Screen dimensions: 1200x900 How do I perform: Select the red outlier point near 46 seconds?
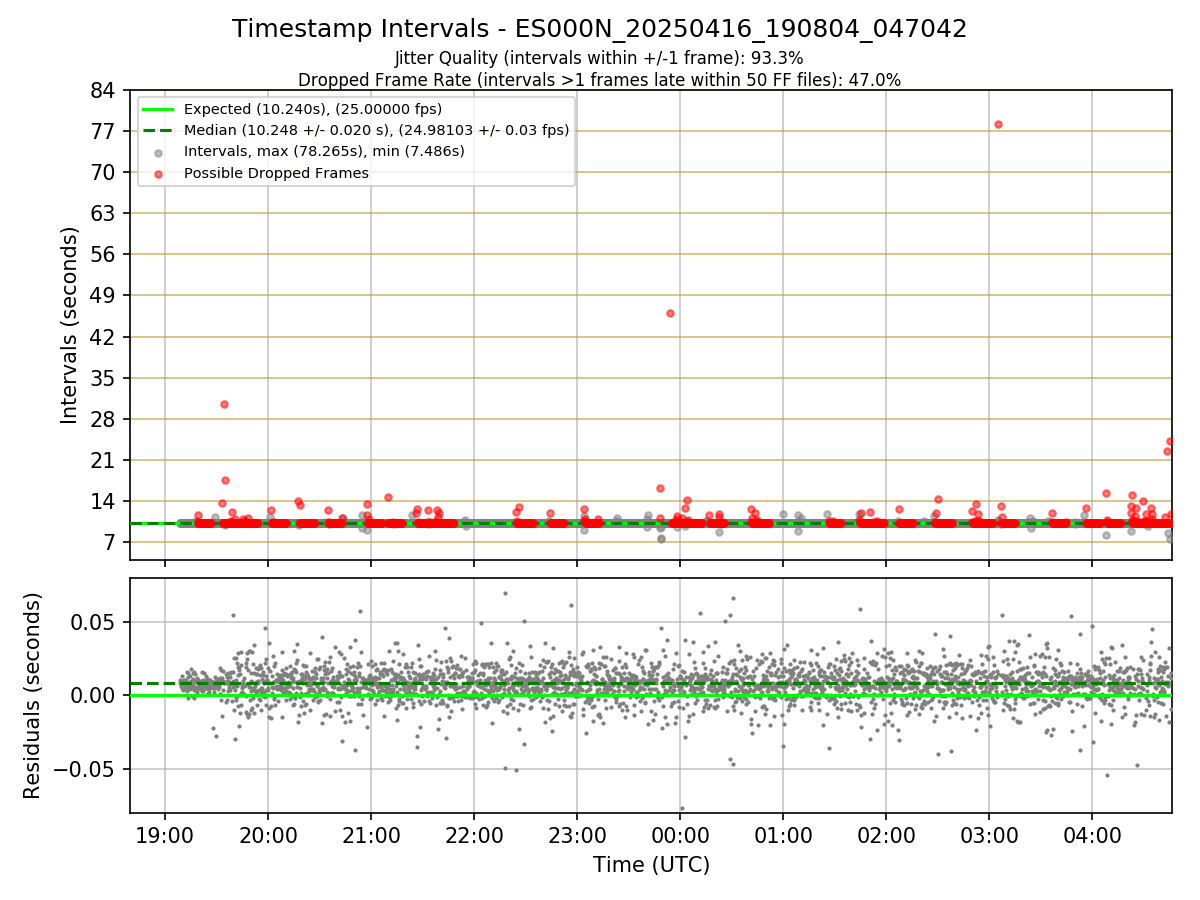pyautogui.click(x=670, y=313)
